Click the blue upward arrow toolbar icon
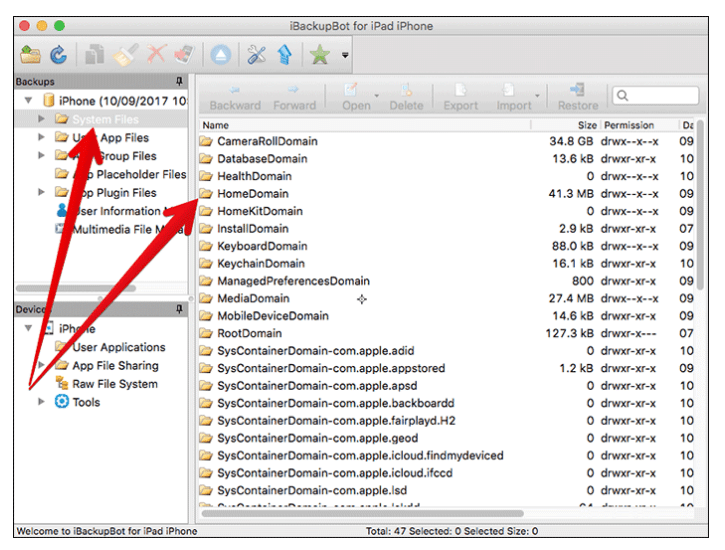Viewport: 725px width, 550px height. tap(285, 56)
